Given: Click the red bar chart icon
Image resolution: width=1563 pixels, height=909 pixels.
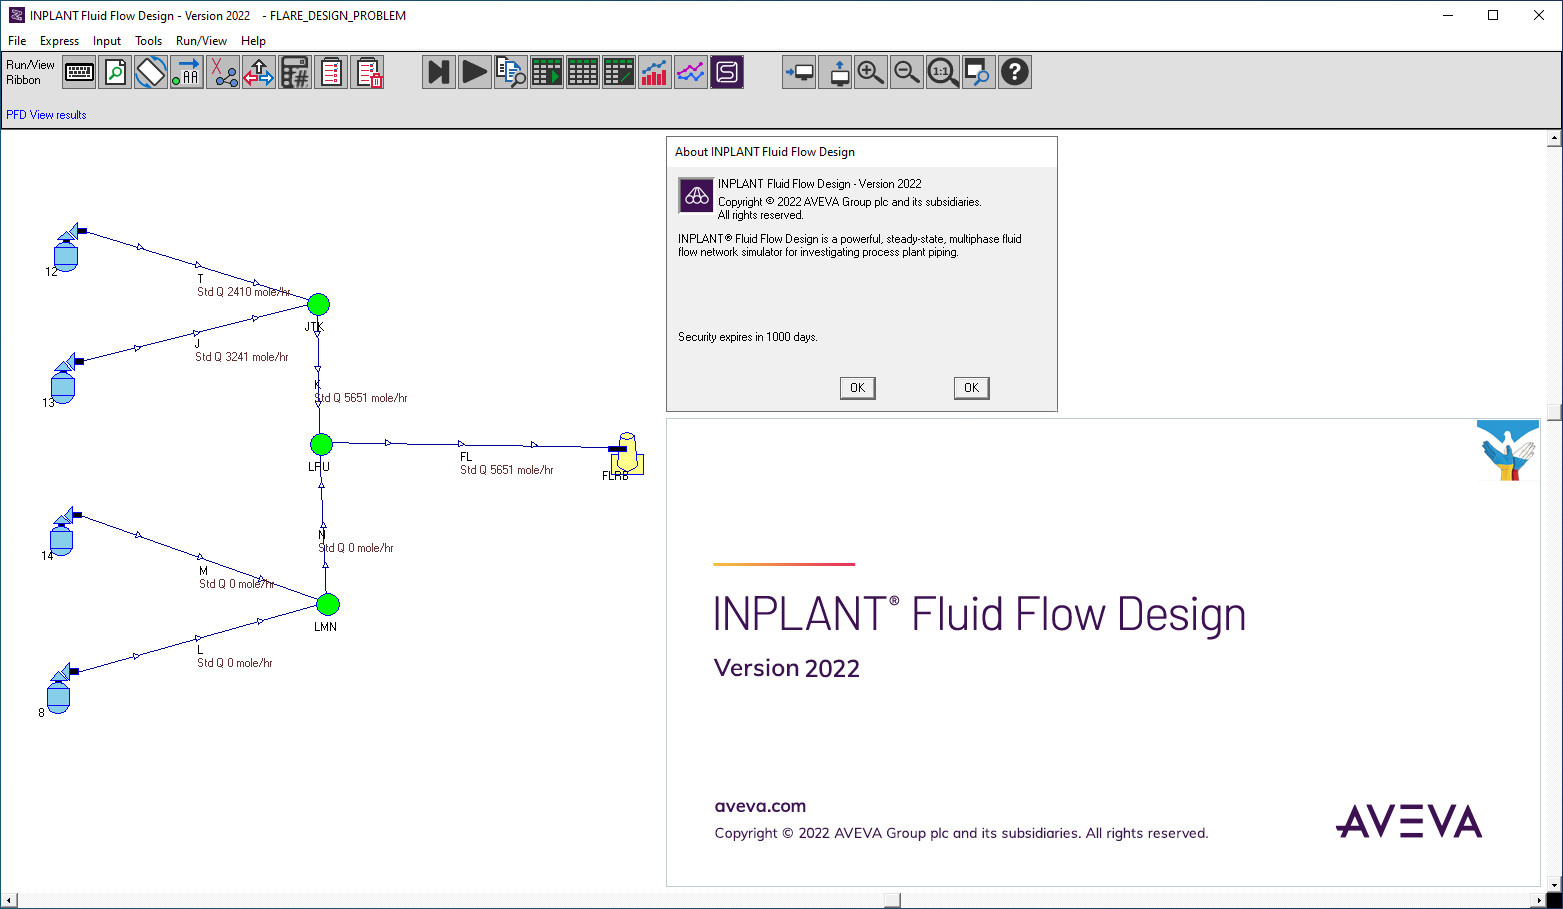Looking at the screenshot, I should [x=655, y=72].
